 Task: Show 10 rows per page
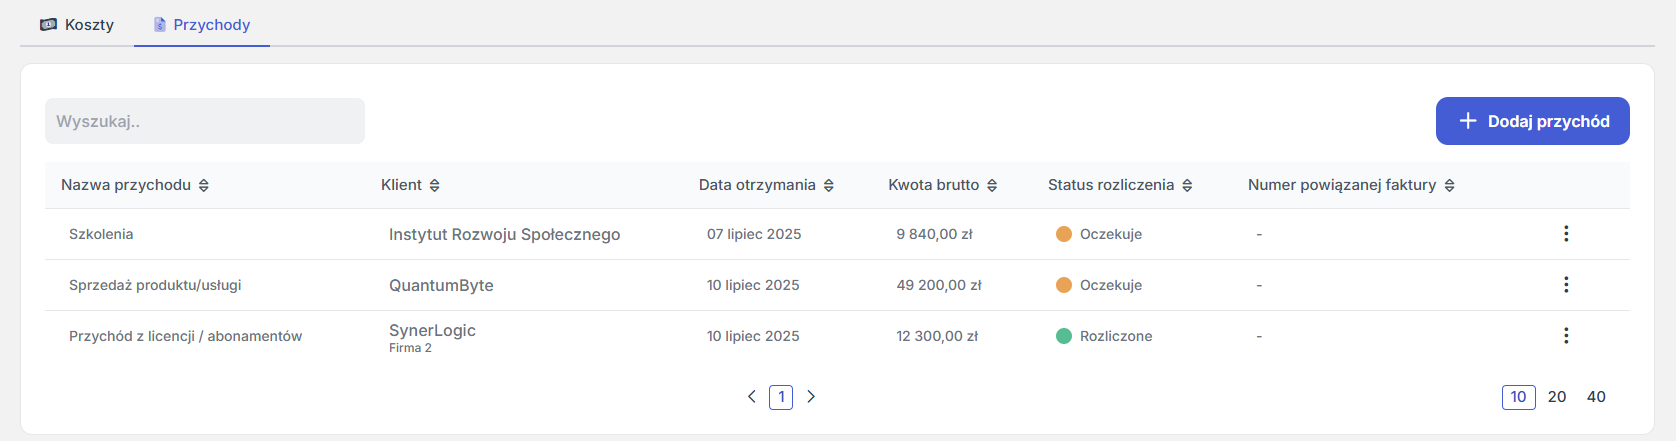(1518, 397)
